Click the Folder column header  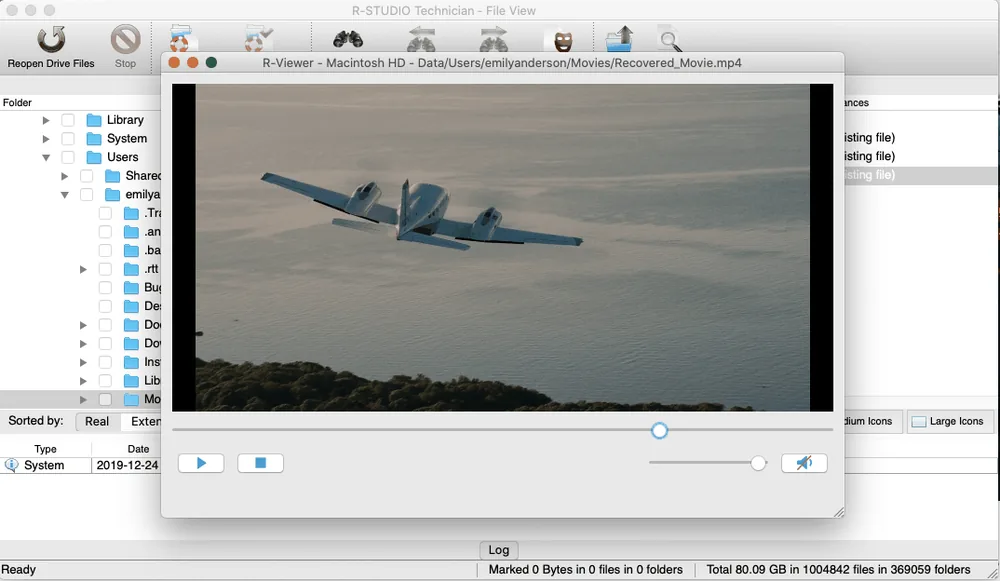(x=17, y=103)
